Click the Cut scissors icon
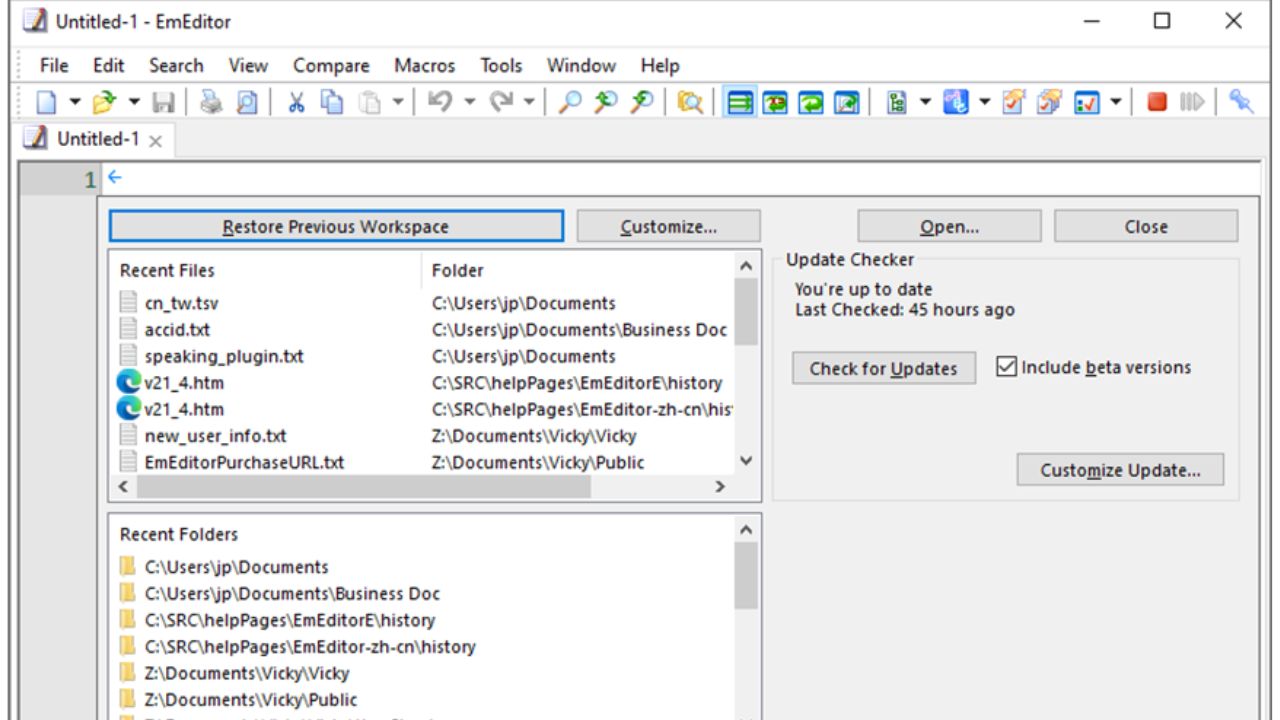This screenshot has height=720, width=1280. [x=296, y=102]
